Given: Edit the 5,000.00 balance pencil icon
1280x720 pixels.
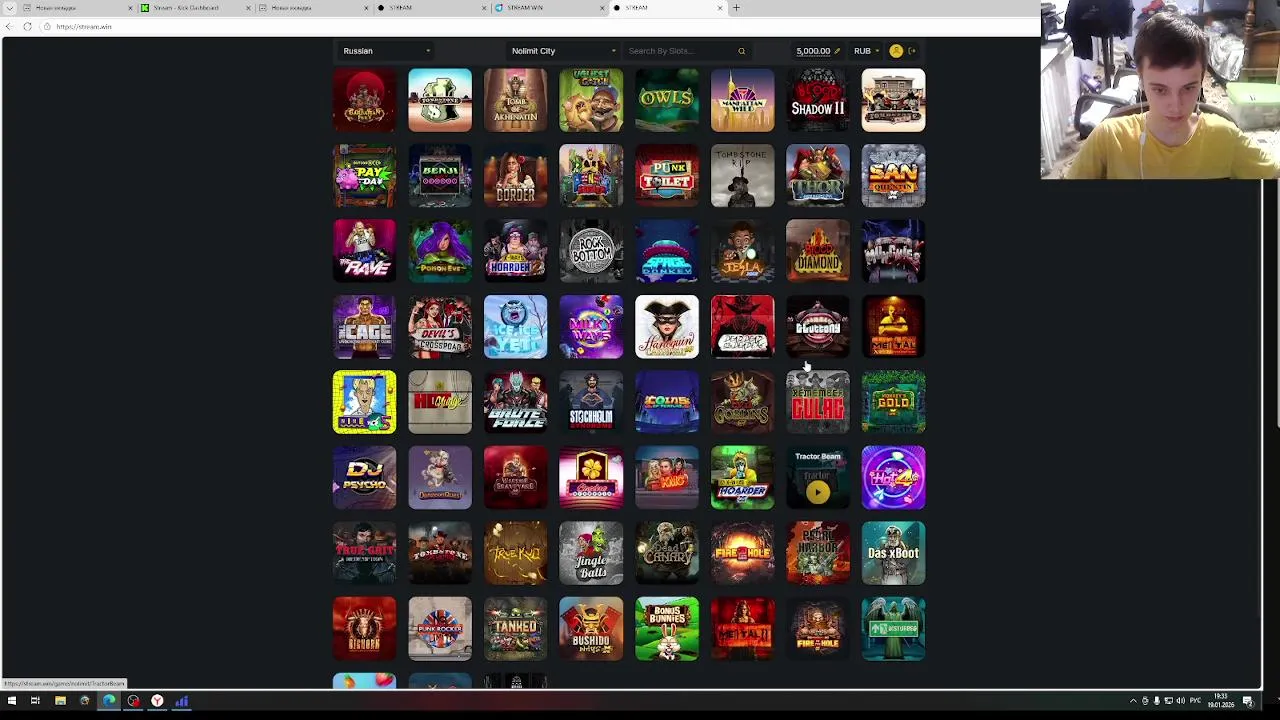Looking at the screenshot, I should (837, 51).
